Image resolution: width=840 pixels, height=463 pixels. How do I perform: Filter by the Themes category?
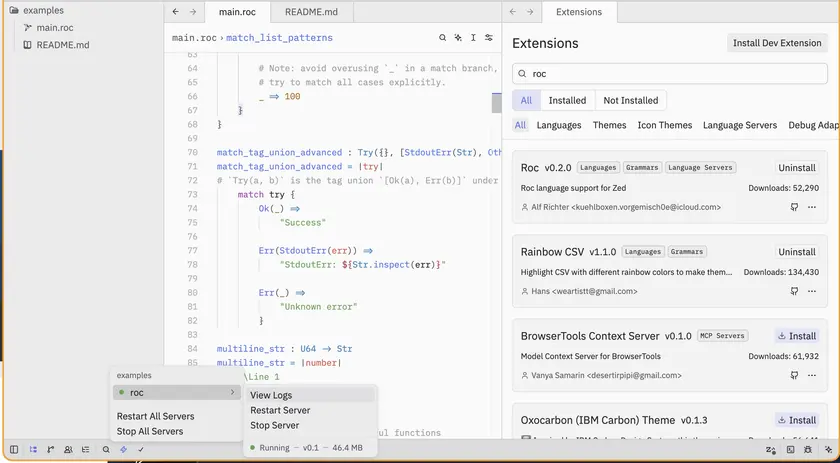point(609,125)
